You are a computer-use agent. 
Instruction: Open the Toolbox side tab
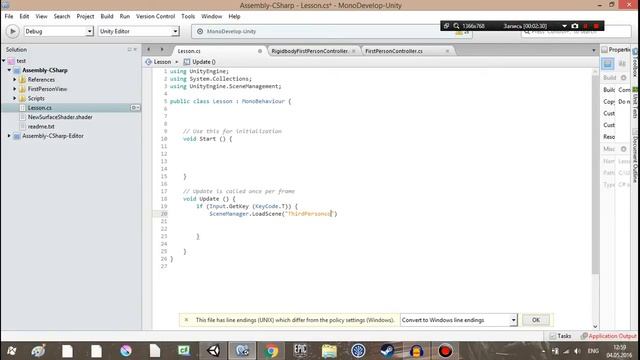coord(635,63)
